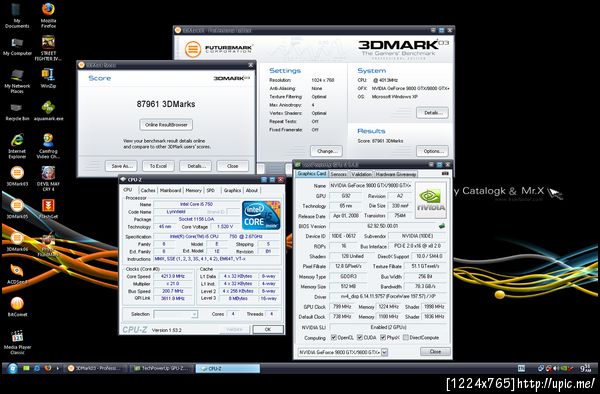This screenshot has width=600, height=394.
Task: Click the To Excel button
Action: [x=158, y=166]
